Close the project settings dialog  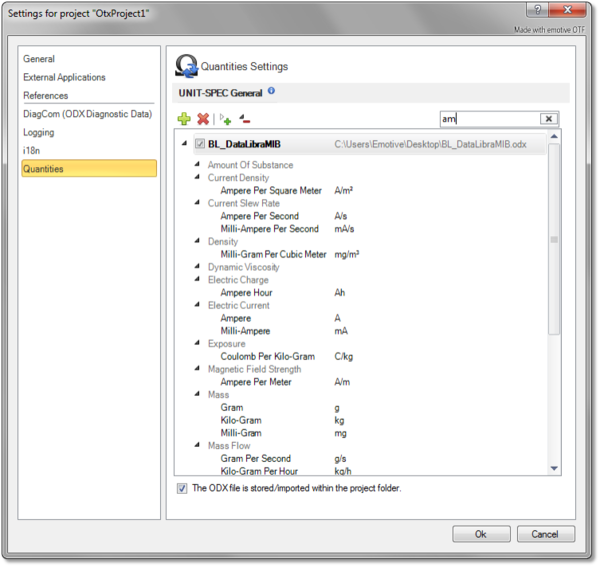tap(571, 11)
